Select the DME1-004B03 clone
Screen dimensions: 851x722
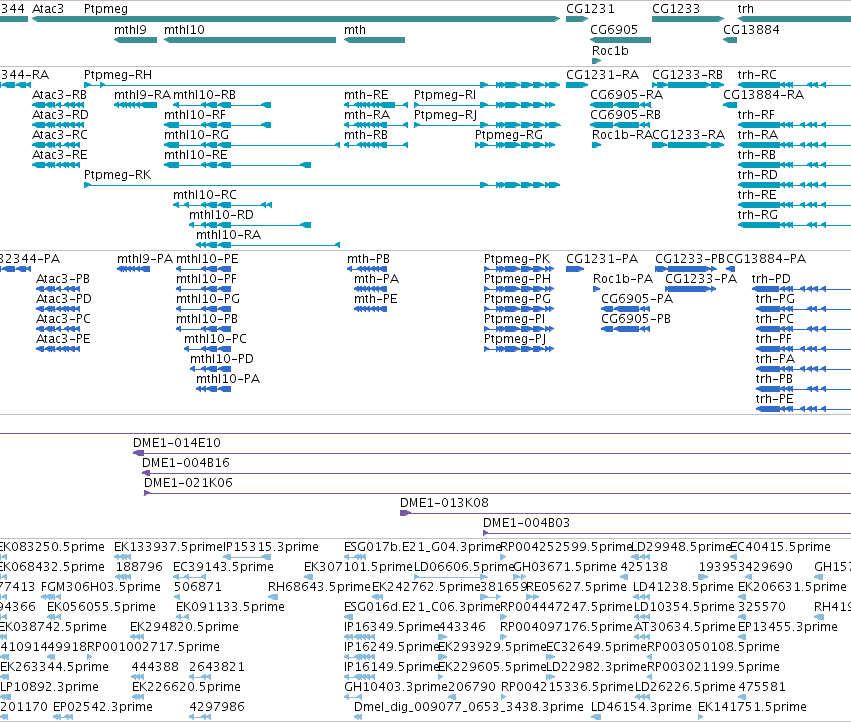[x=667, y=533]
